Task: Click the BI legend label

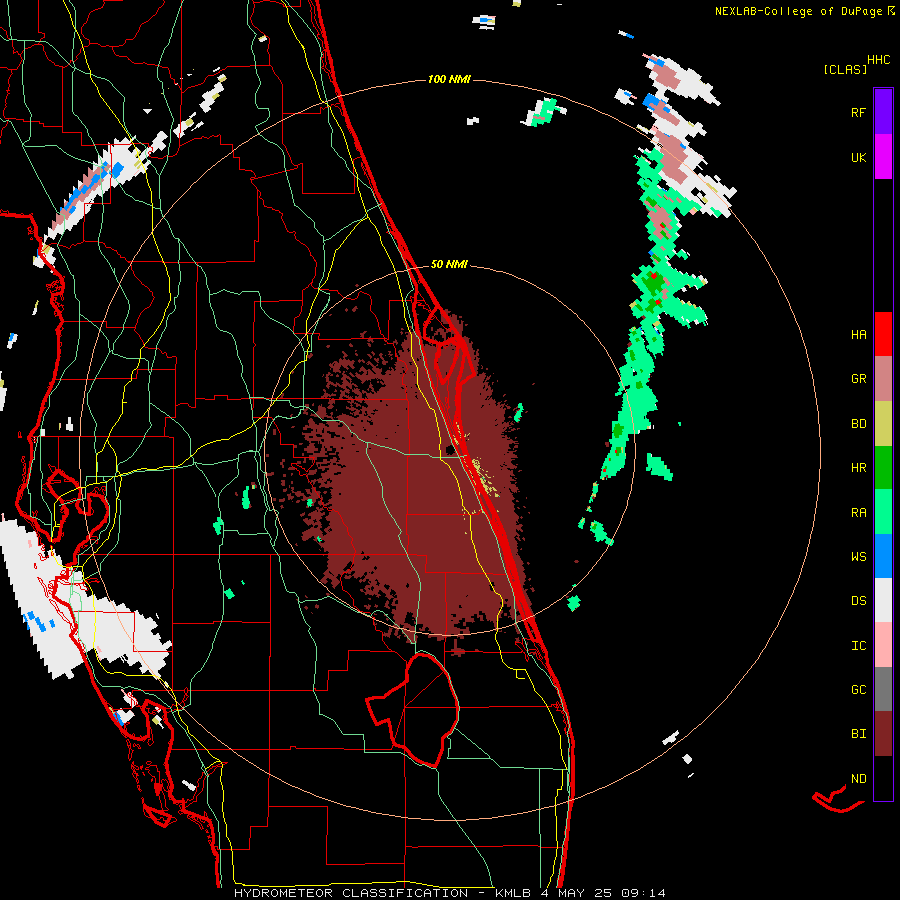Action: click(x=858, y=734)
